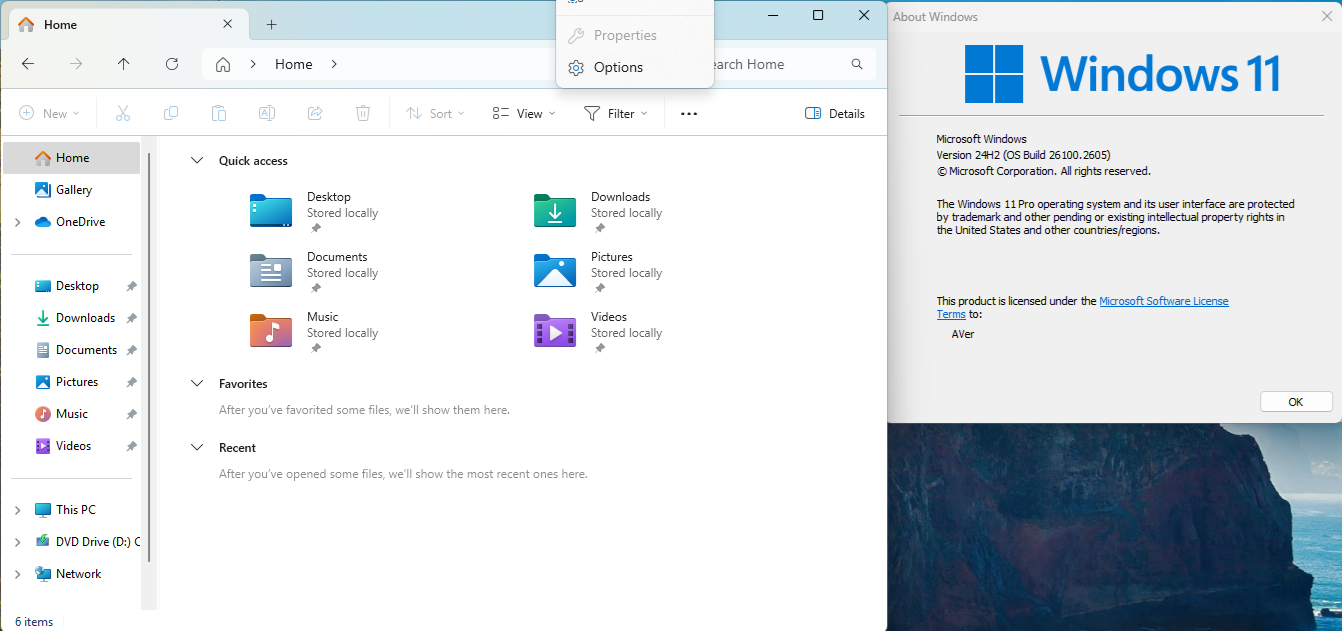Screen dimensions: 1342x631
Task: Navigate up one folder level
Action: 124,64
